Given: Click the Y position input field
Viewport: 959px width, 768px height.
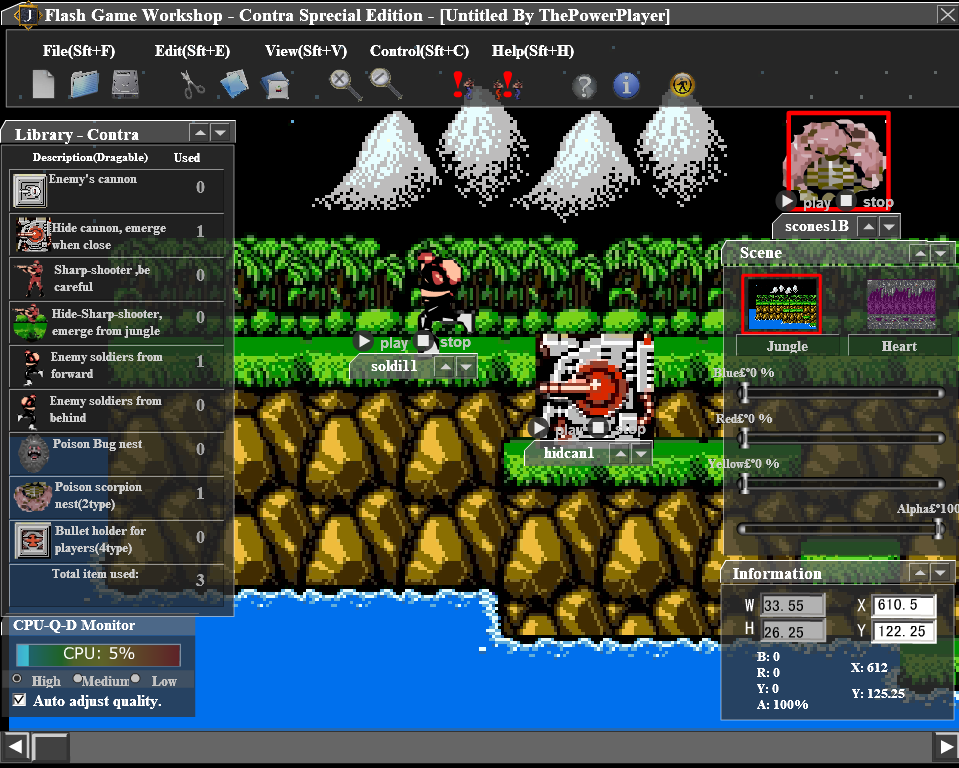Looking at the screenshot, I should point(904,631).
